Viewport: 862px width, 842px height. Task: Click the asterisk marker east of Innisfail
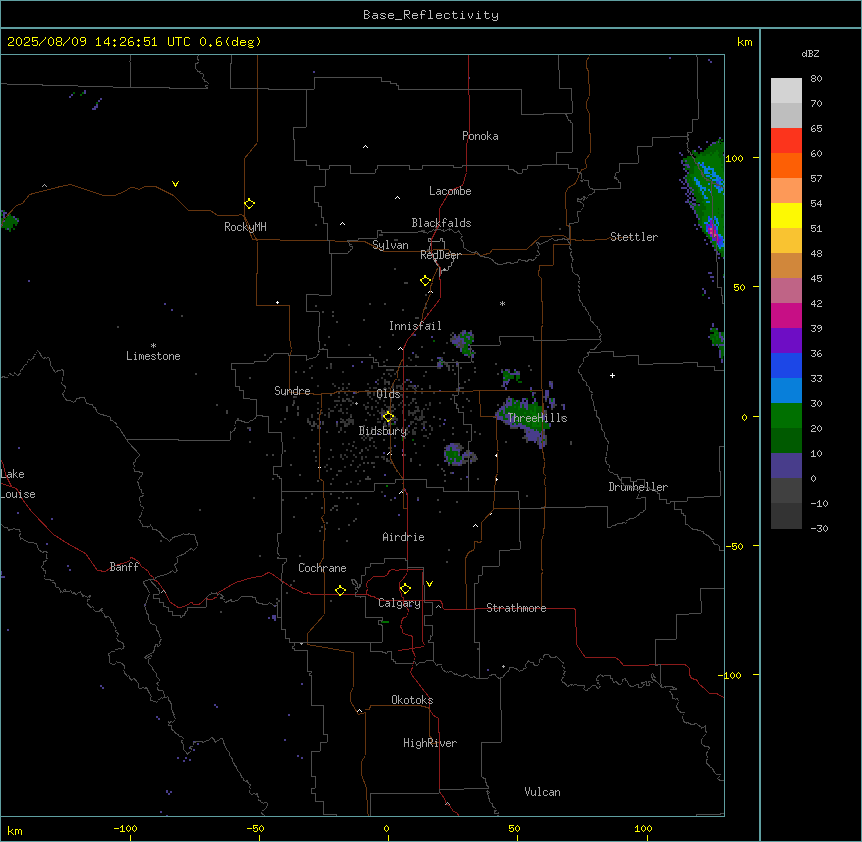[502, 303]
